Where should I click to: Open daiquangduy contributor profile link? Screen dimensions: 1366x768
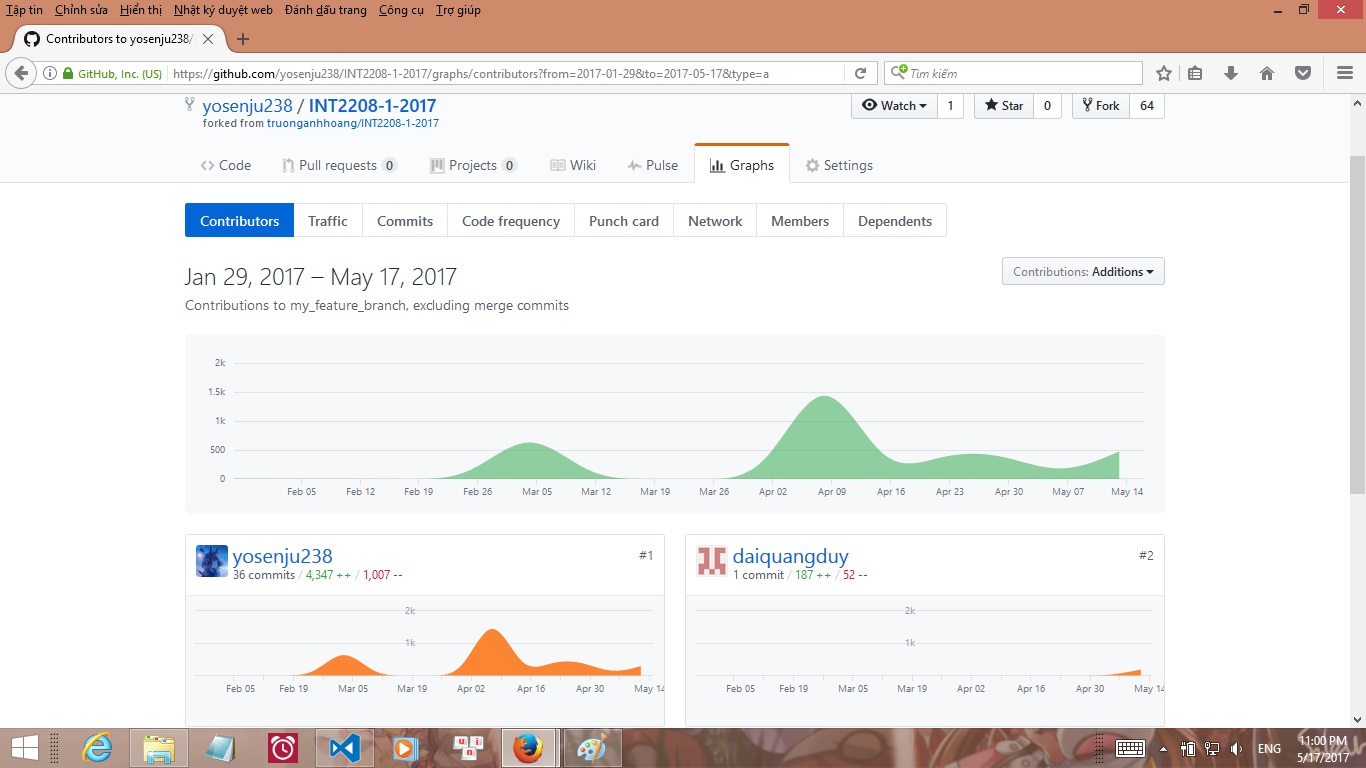[790, 557]
